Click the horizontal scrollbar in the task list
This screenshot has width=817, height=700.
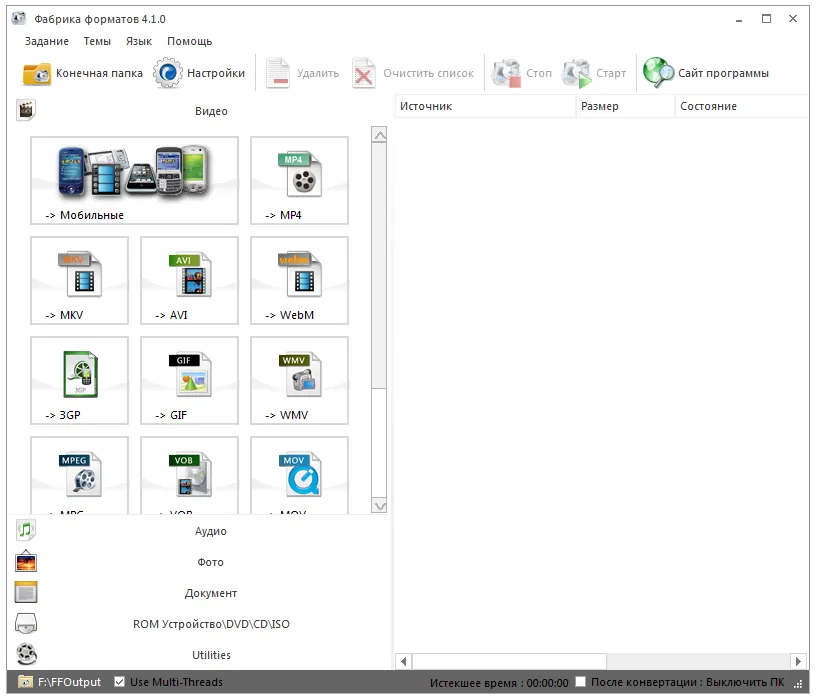pyautogui.click(x=510, y=661)
